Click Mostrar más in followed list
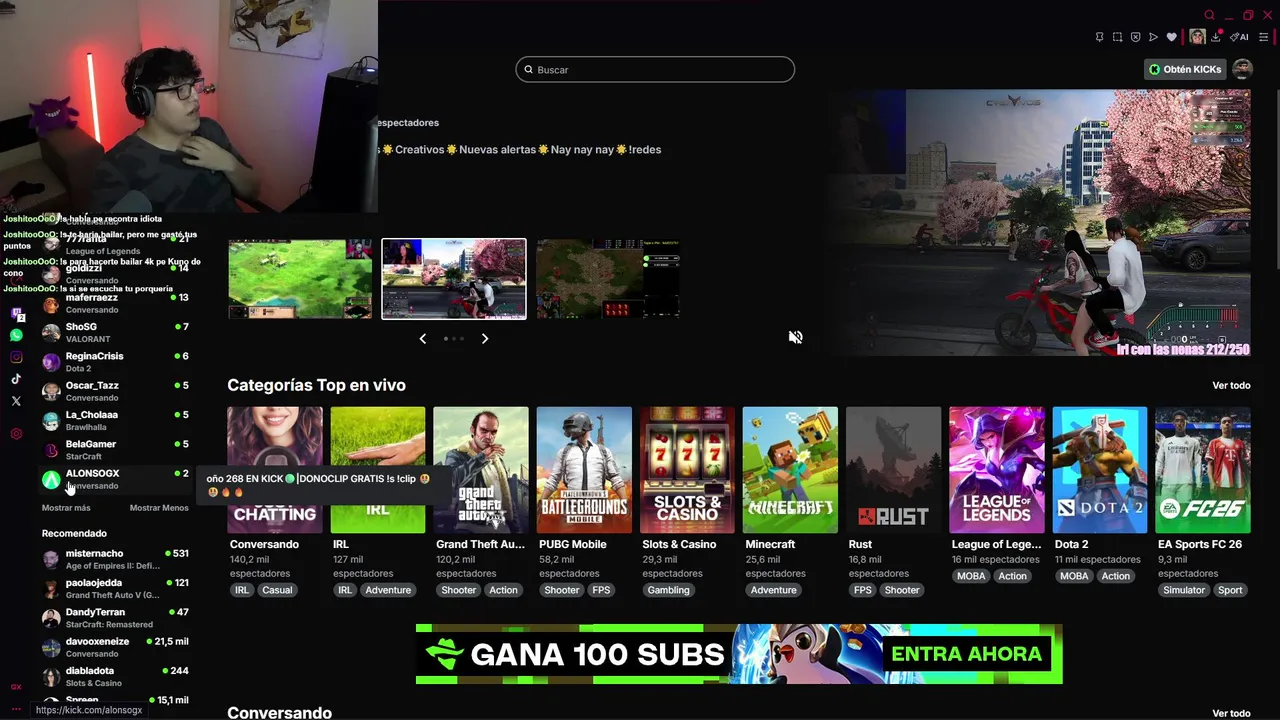This screenshot has width=1280, height=720. click(x=66, y=508)
